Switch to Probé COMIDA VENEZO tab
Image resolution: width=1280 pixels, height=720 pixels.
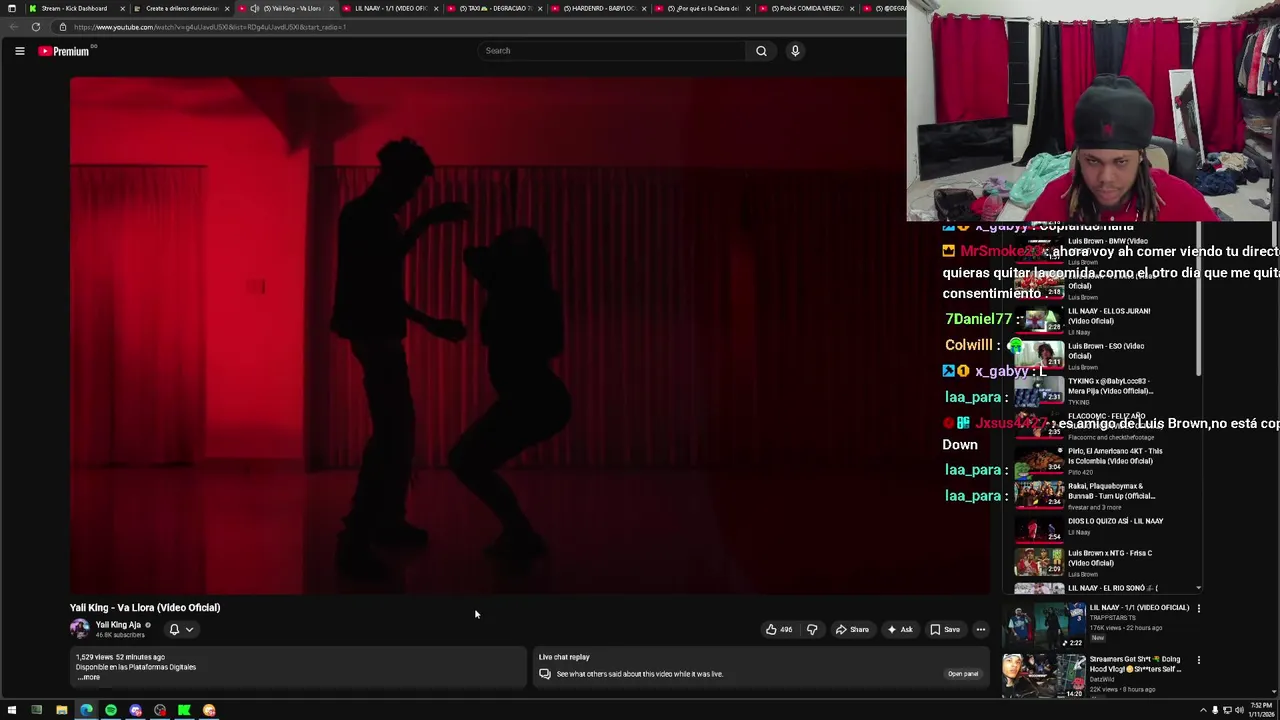(x=806, y=8)
